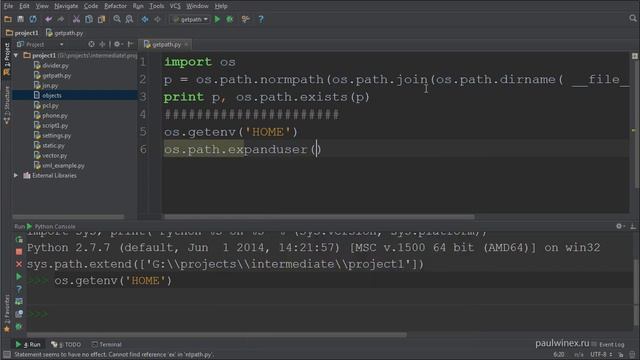Select xml_example.py in project tree
Image resolution: width=640 pixels, height=360 pixels.
pos(59,166)
